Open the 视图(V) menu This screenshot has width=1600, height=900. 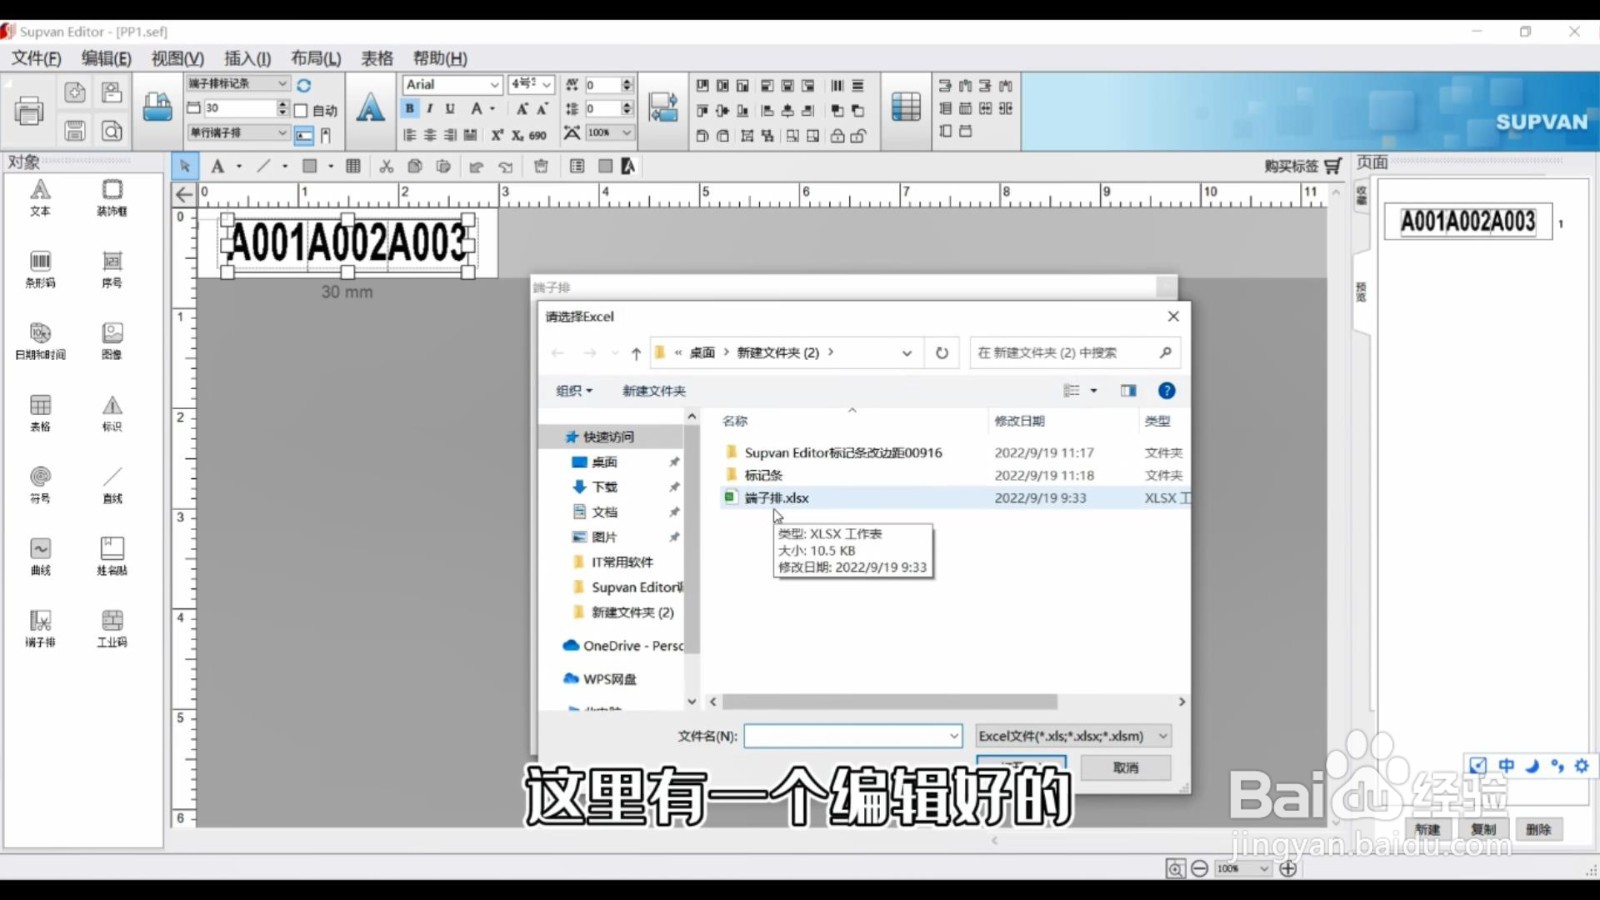[177, 58]
